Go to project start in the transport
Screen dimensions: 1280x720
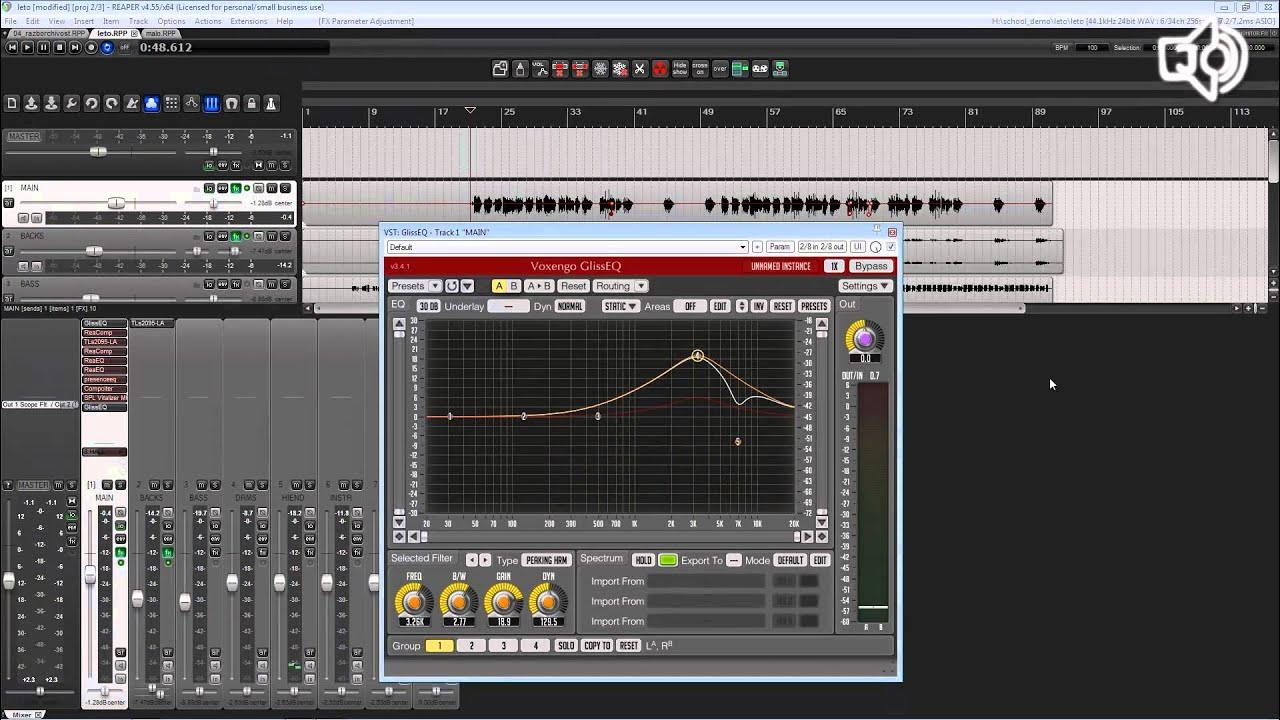tap(11, 47)
